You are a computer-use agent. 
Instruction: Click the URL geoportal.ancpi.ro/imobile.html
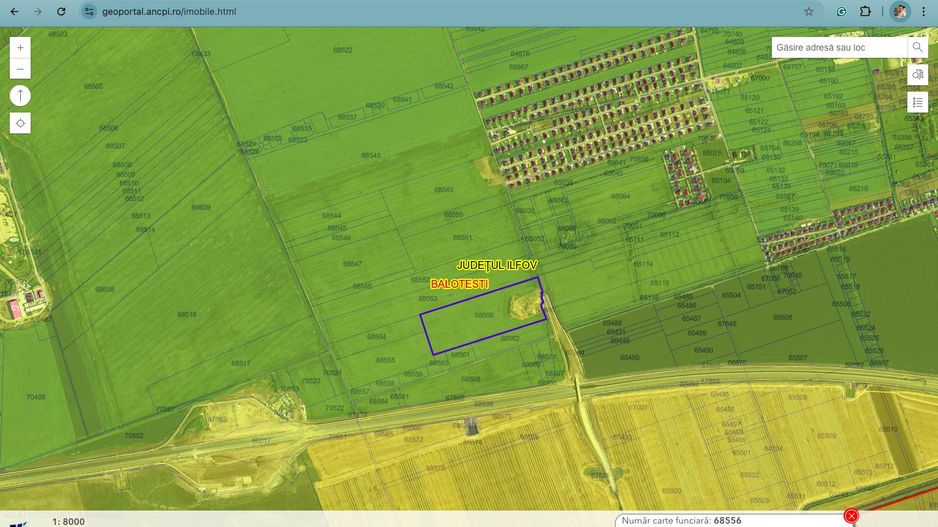[169, 11]
